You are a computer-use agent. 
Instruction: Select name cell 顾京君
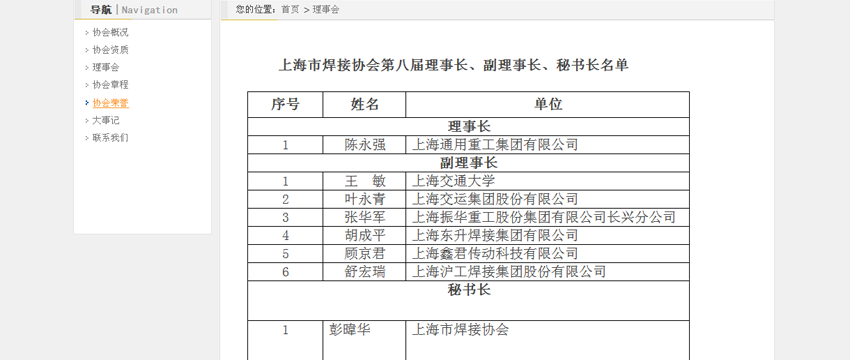click(364, 253)
